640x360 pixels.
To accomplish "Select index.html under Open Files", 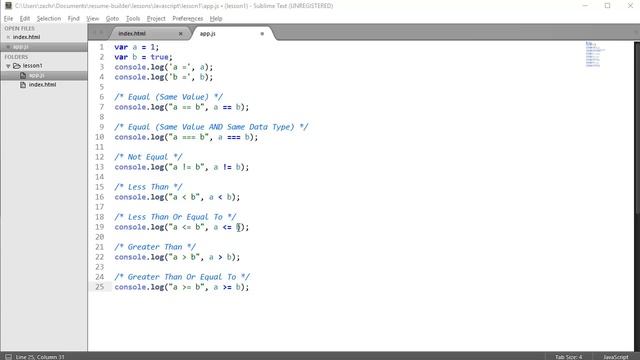I will pos(27,37).
